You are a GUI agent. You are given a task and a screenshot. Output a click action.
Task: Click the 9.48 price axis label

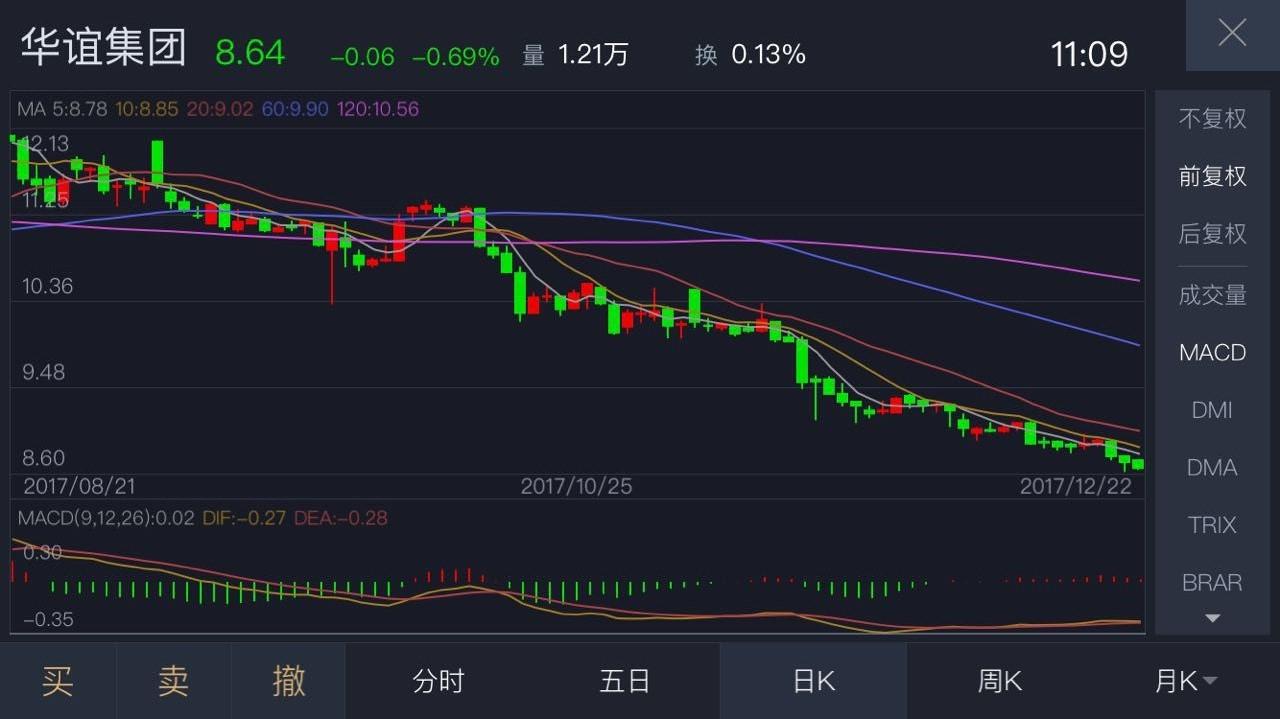pos(43,372)
